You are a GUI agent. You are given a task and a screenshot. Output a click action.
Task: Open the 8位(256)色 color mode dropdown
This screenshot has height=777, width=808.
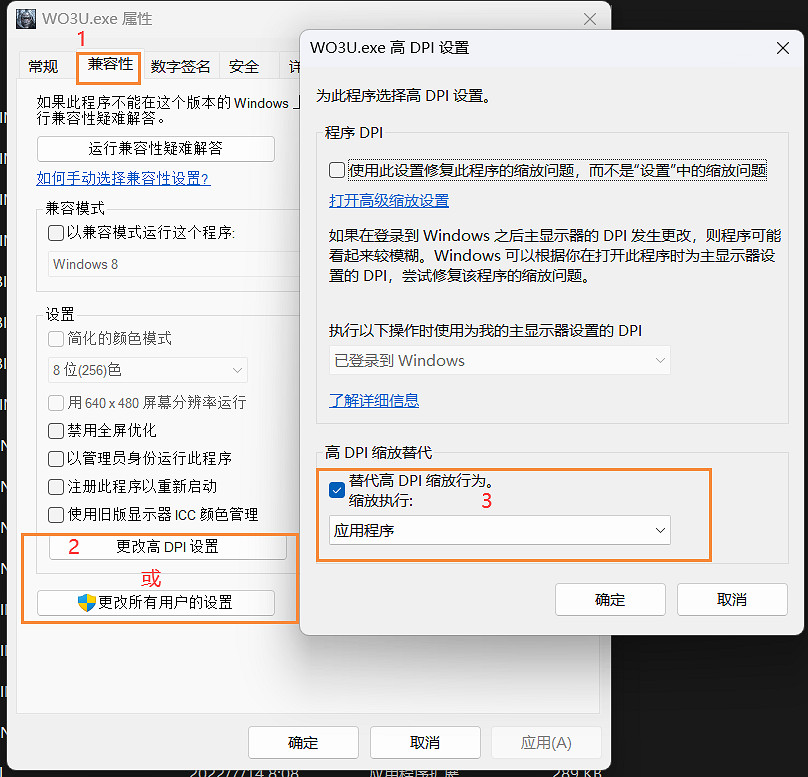click(x=148, y=370)
